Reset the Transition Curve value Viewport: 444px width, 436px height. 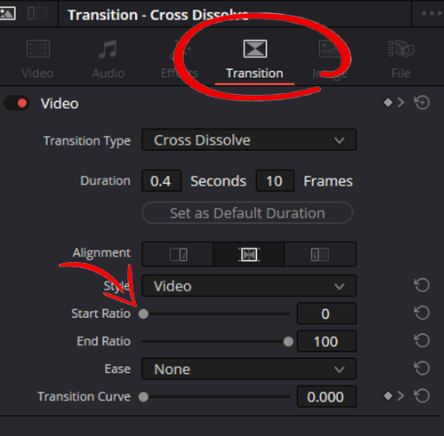pos(422,396)
